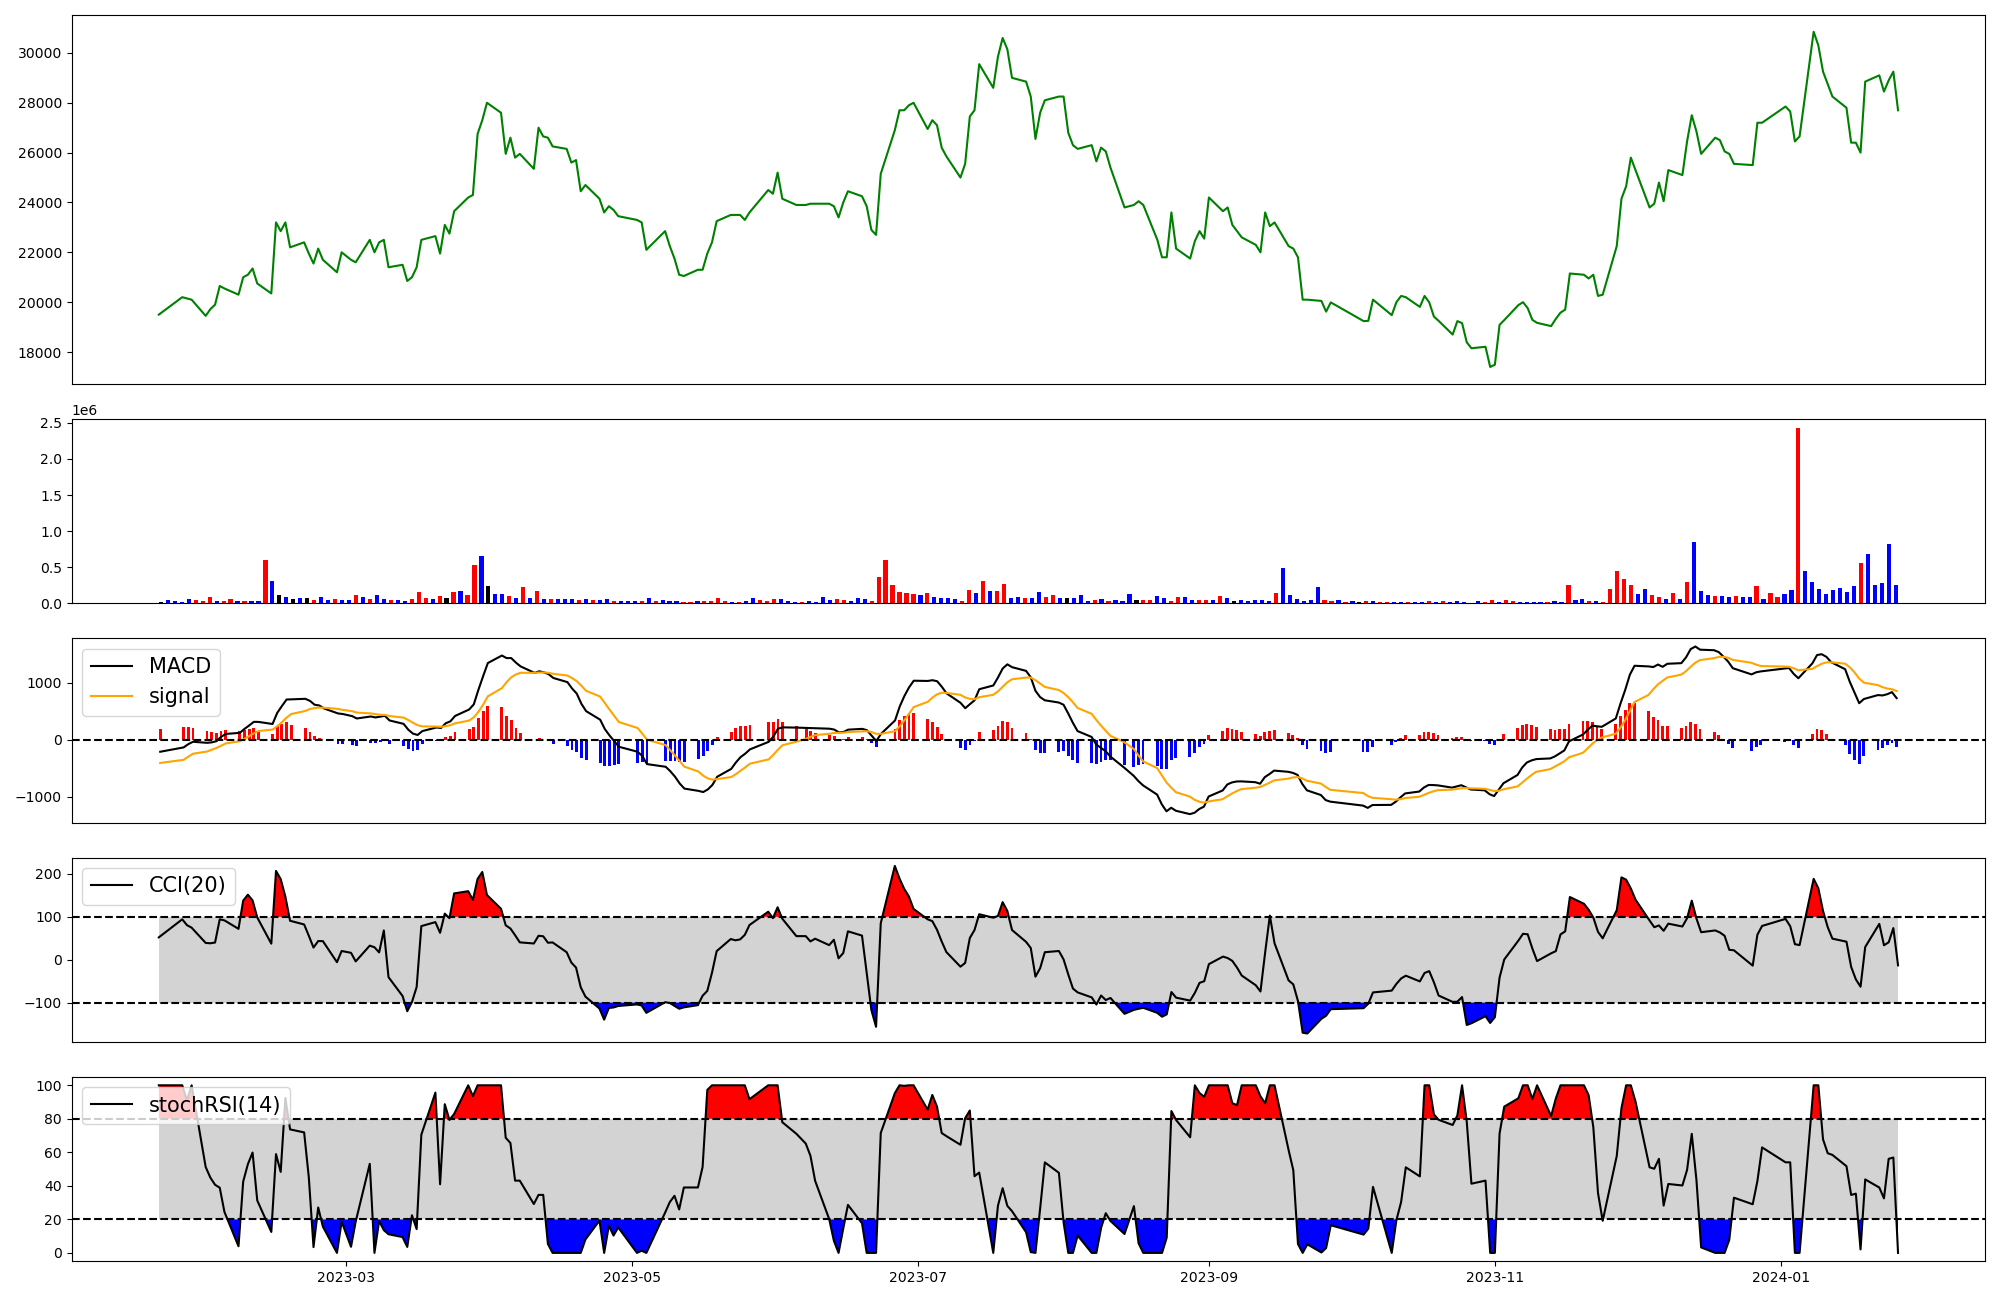Click the 30000 price axis label
The image size is (2000, 1300).
tap(40, 53)
